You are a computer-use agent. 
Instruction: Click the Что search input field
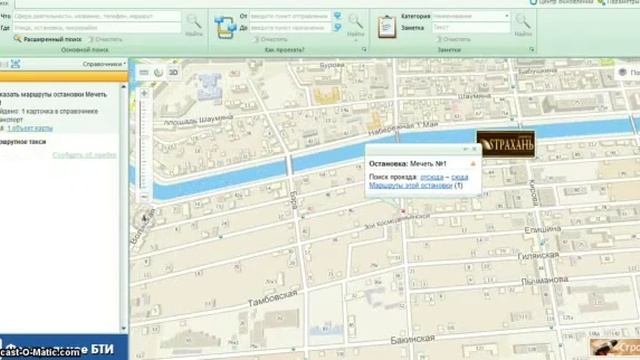97,16
